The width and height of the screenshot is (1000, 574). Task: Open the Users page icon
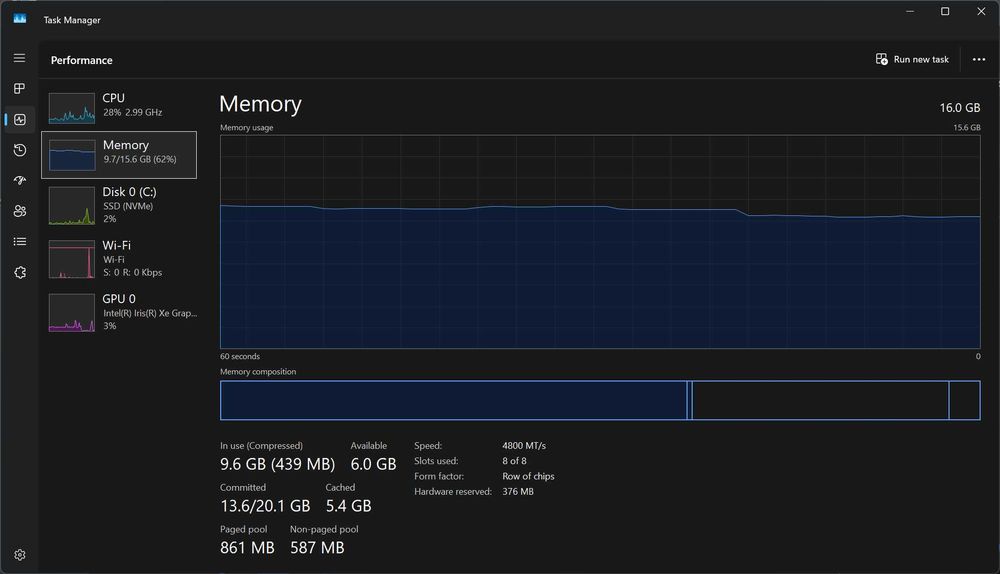20,211
